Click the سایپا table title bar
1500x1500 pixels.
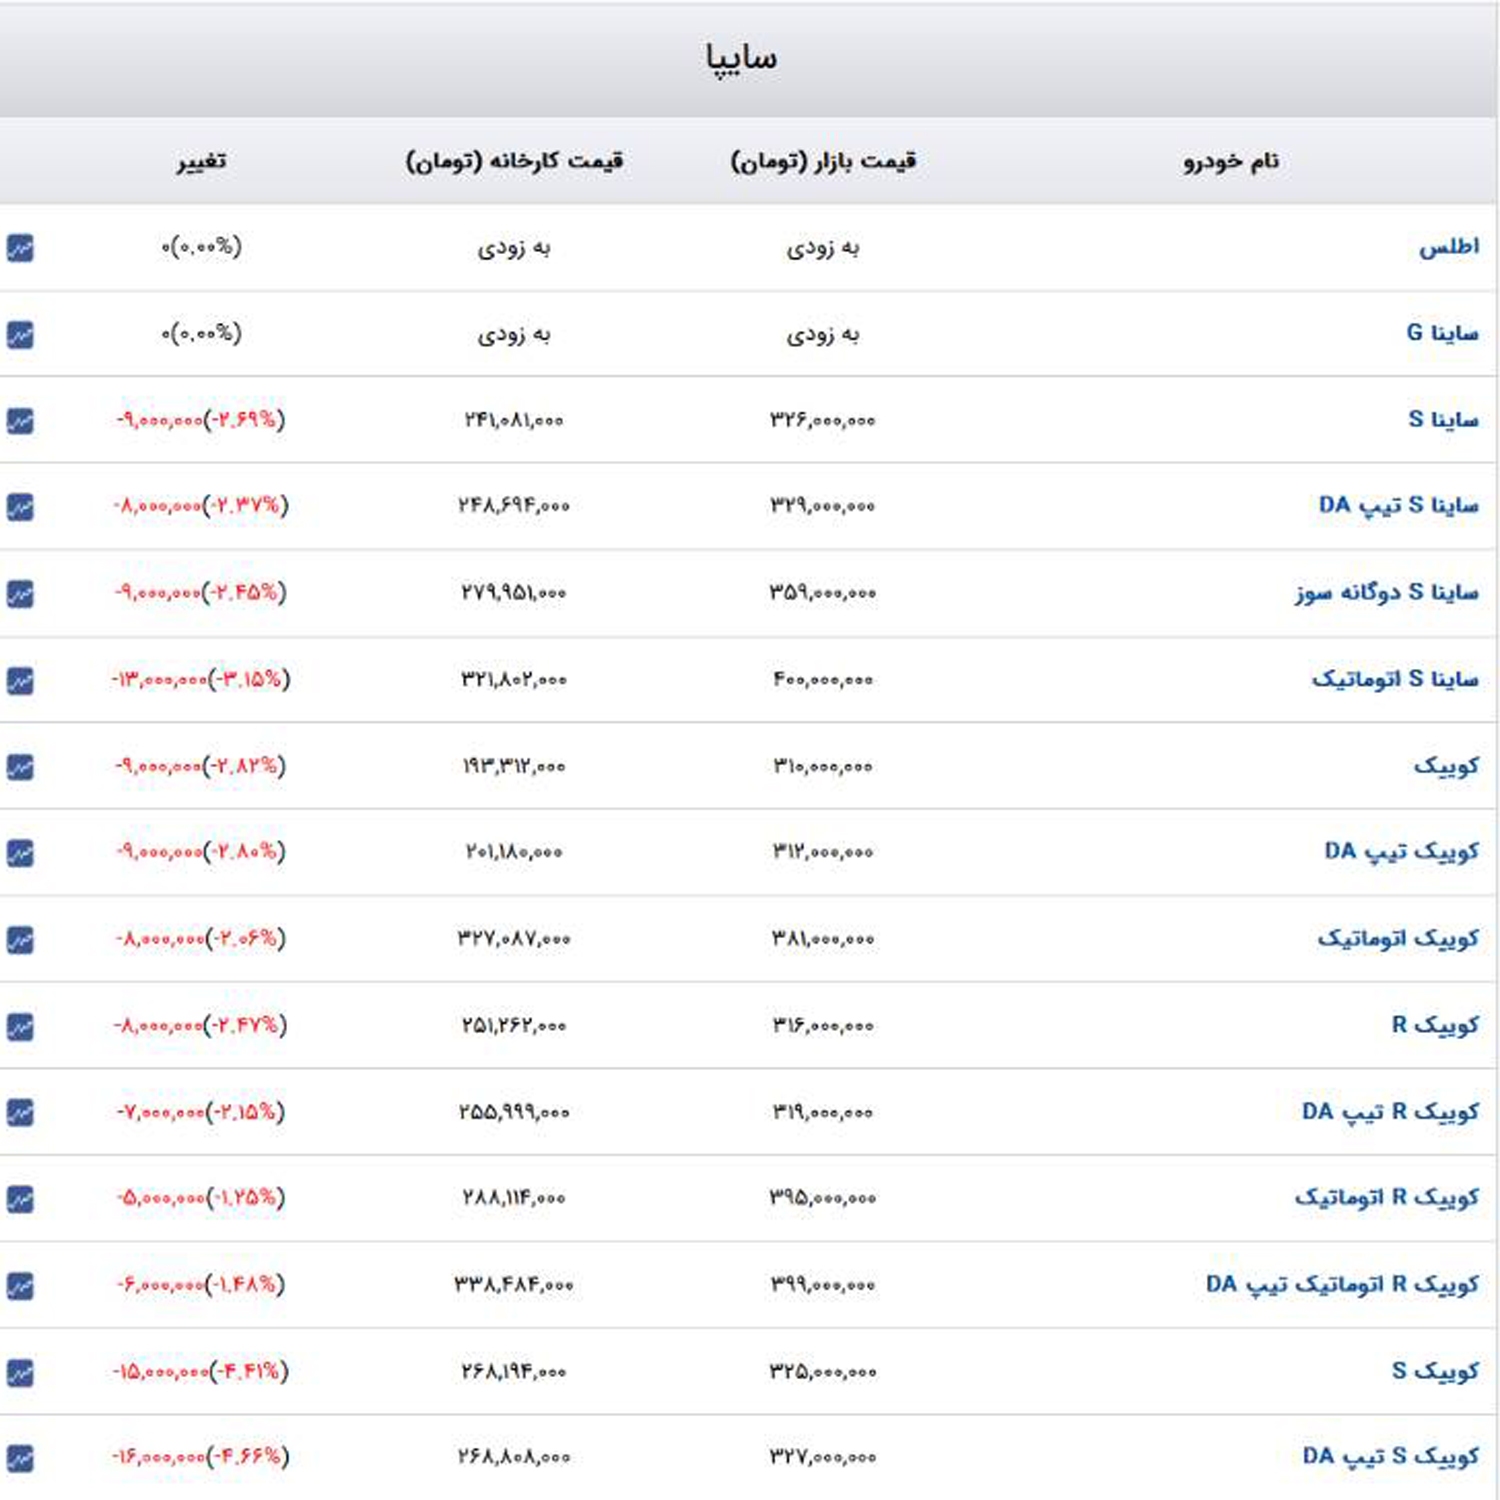pyautogui.click(x=741, y=58)
